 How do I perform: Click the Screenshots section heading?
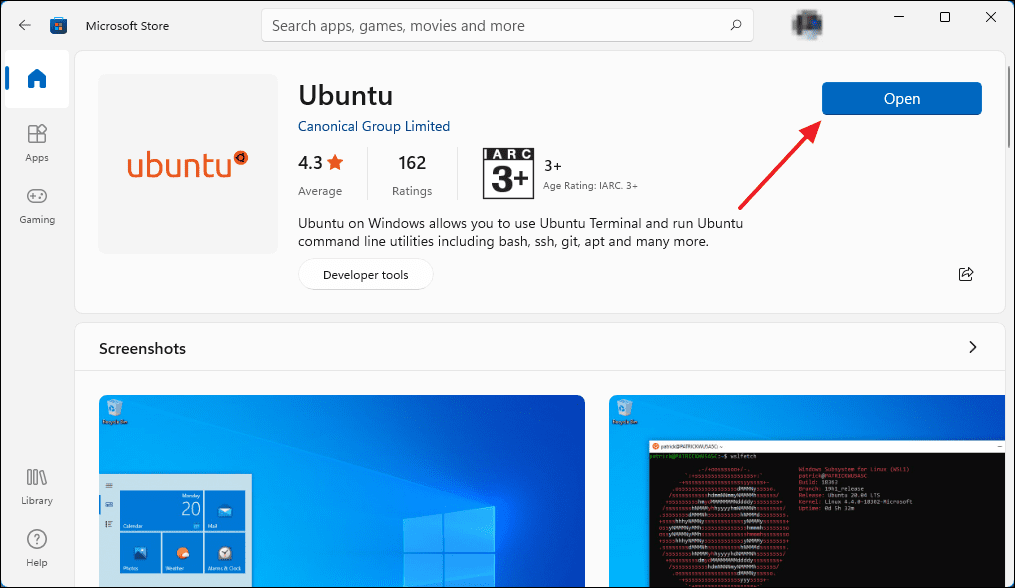point(142,348)
